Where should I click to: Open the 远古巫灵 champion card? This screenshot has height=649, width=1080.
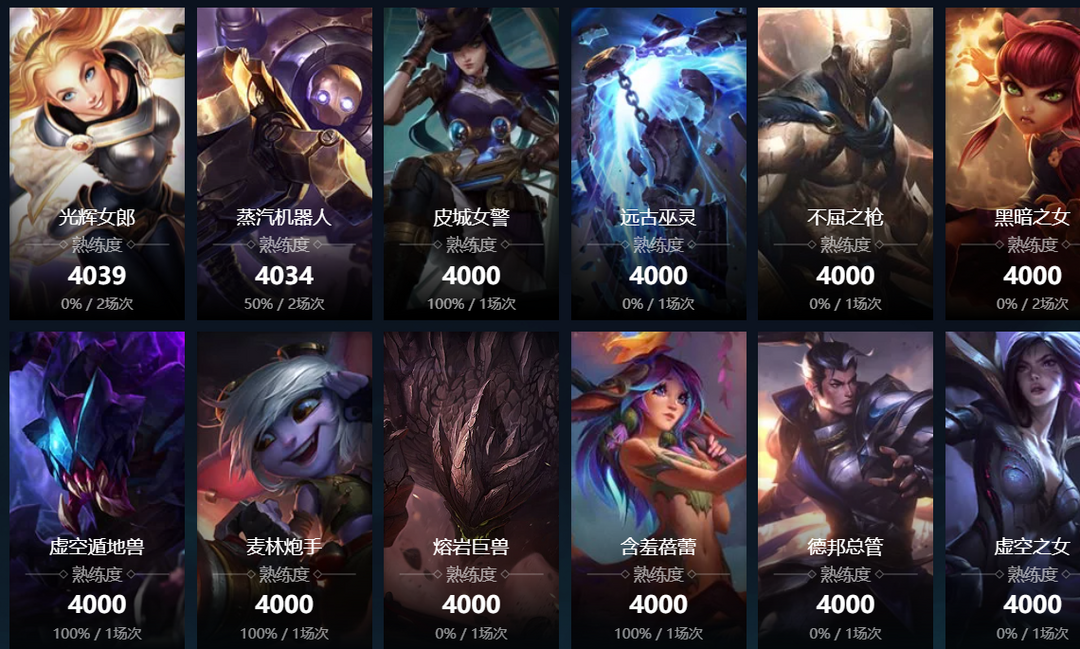(658, 163)
